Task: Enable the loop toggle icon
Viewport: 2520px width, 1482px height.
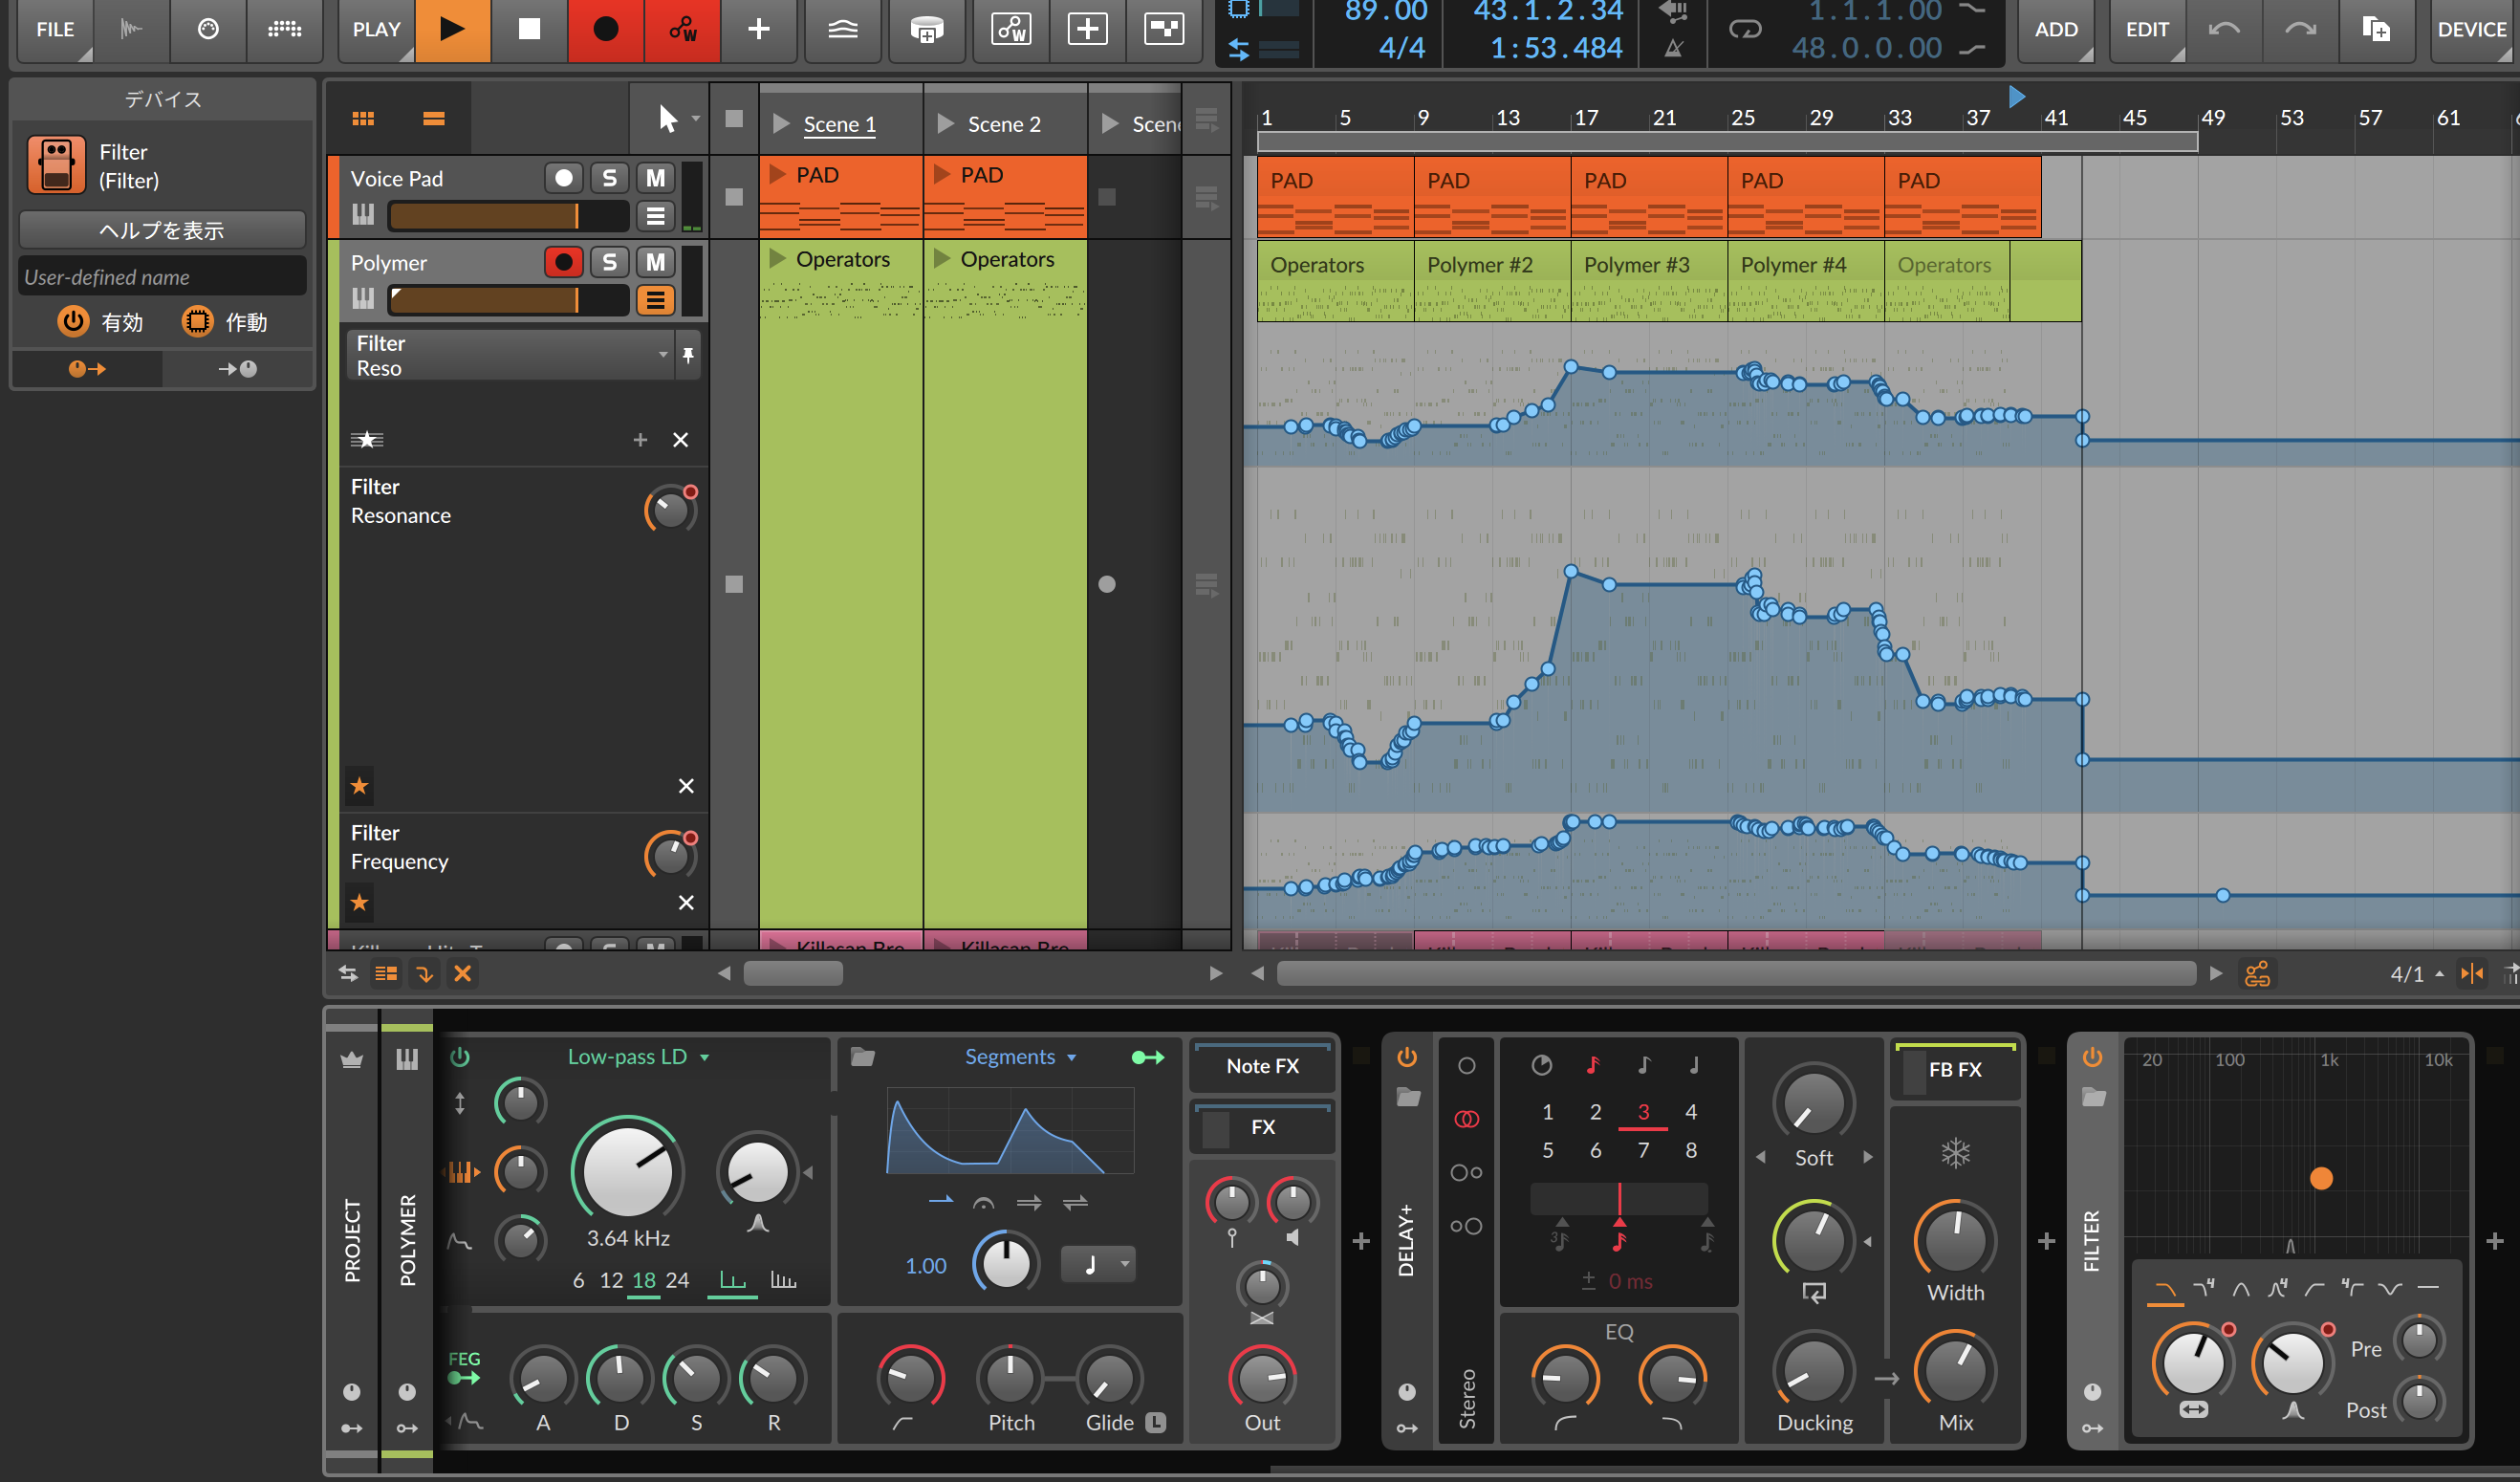Action: point(1745,29)
